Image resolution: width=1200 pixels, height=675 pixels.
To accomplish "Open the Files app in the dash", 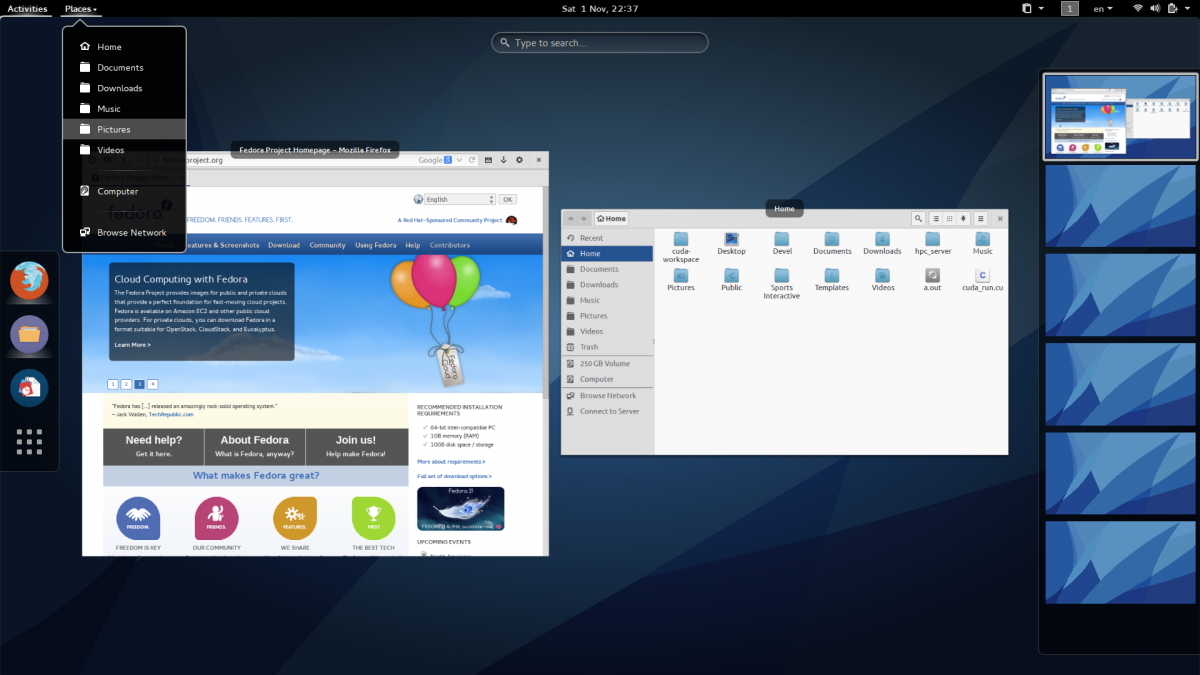I will [x=29, y=334].
